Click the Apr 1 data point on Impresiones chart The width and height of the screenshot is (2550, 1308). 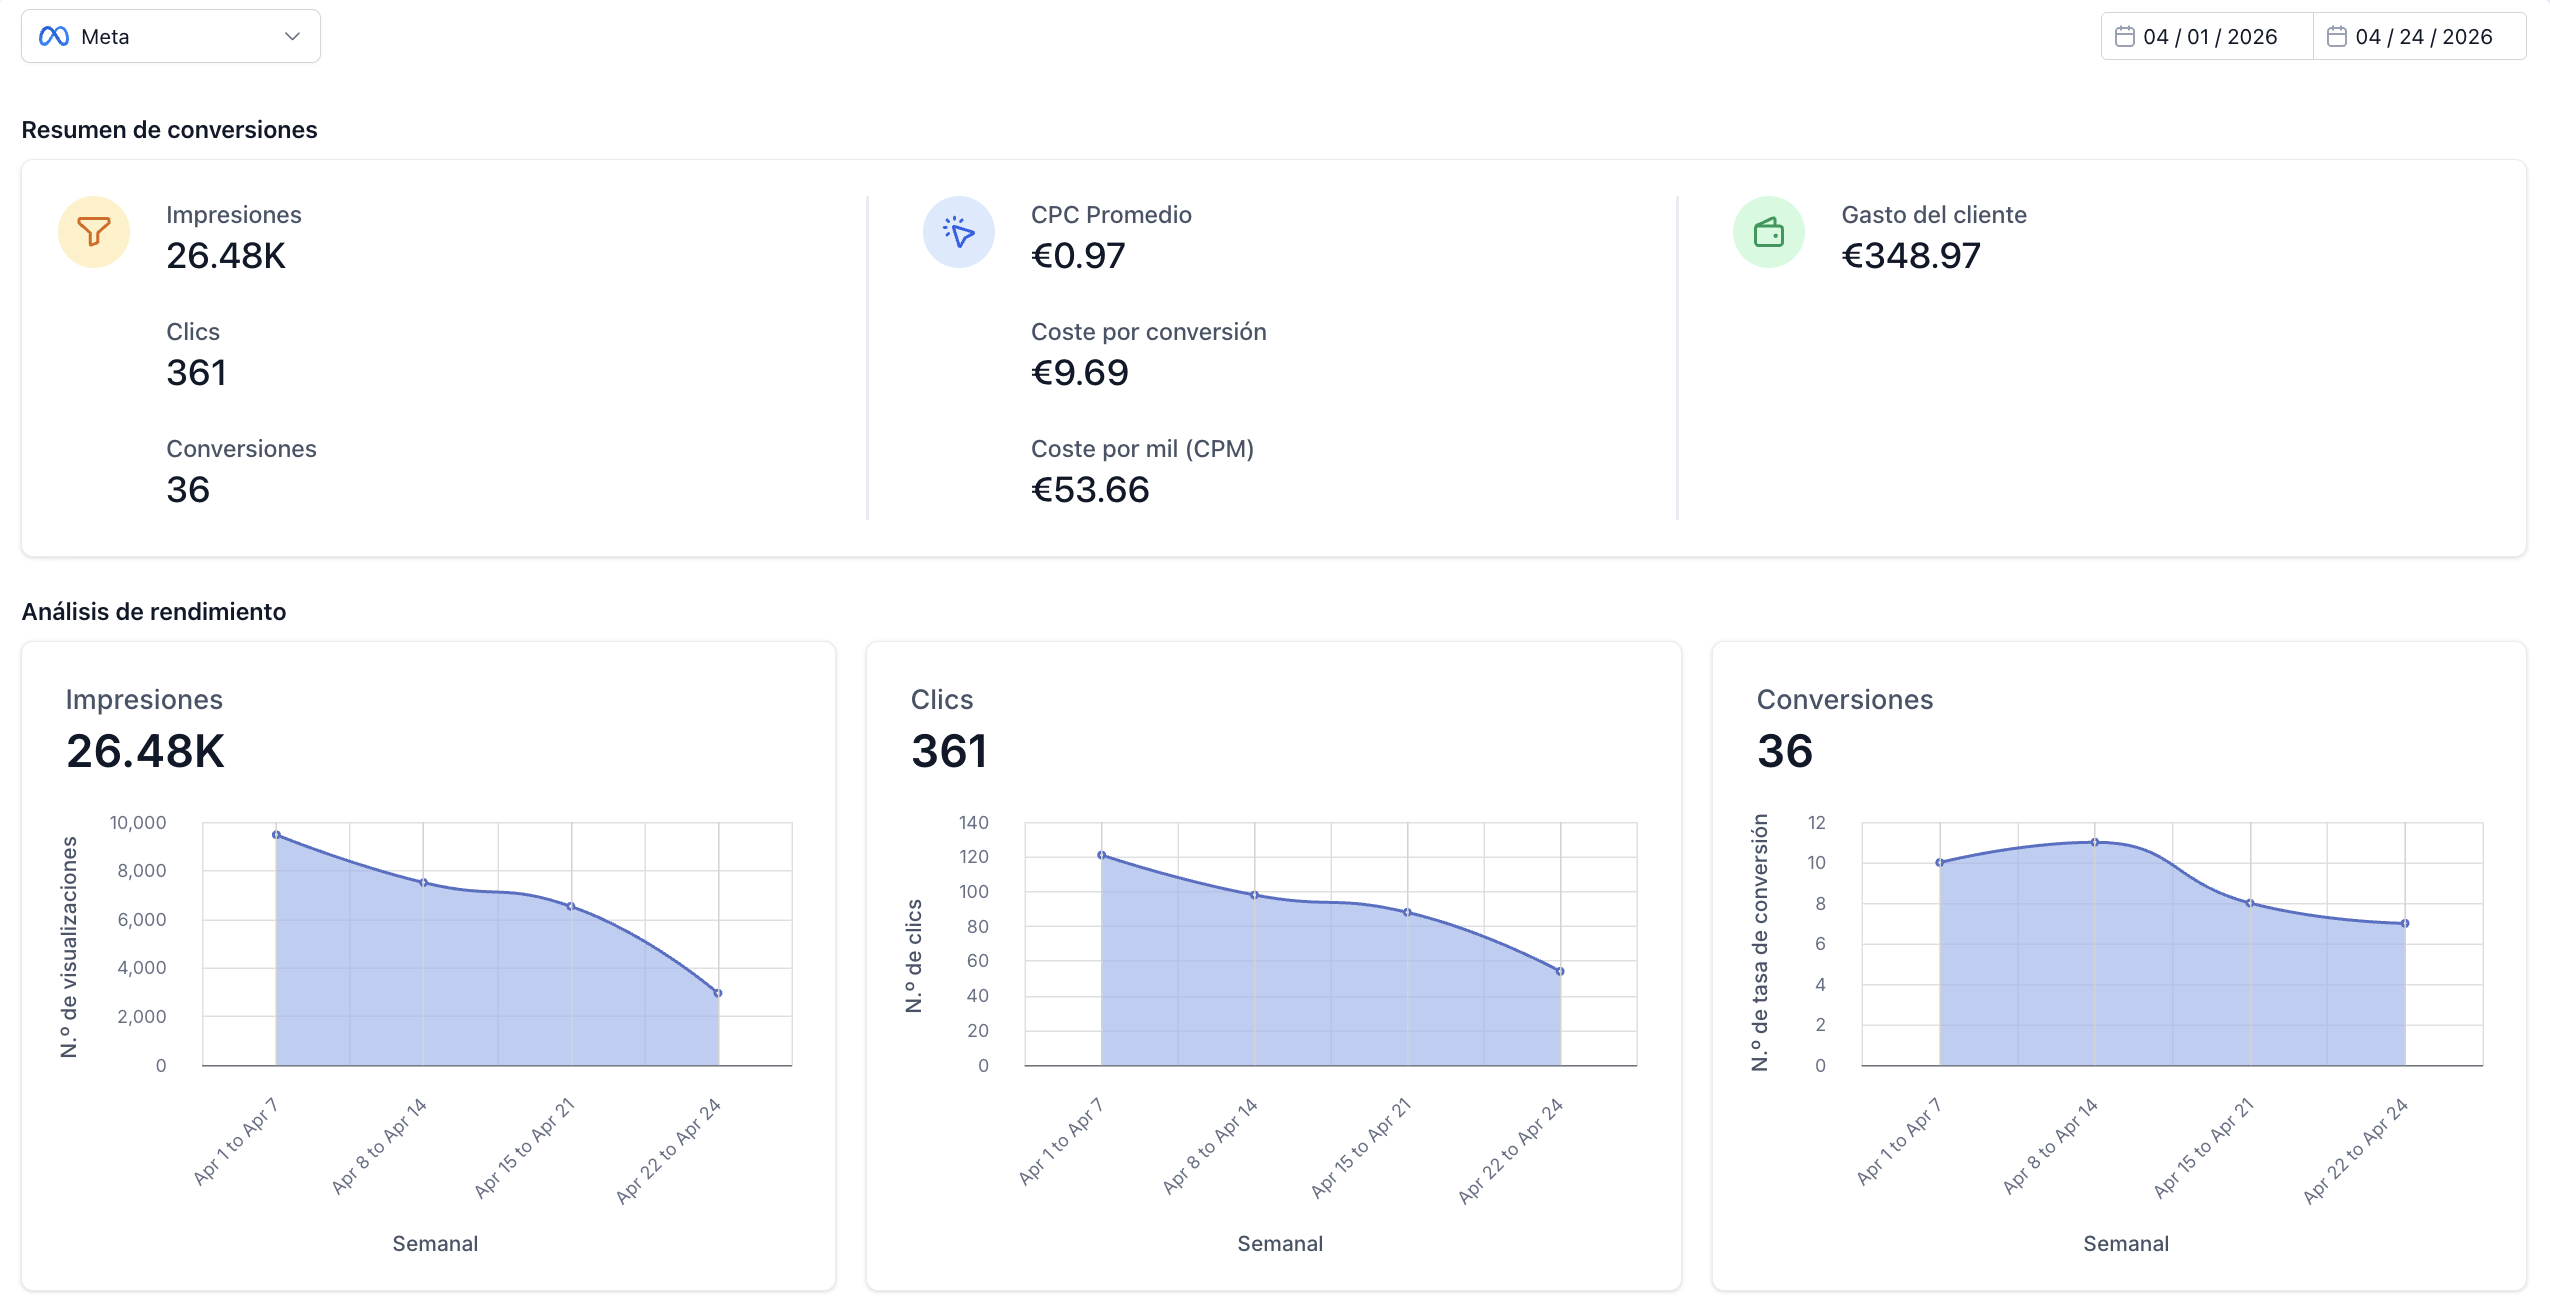point(275,833)
